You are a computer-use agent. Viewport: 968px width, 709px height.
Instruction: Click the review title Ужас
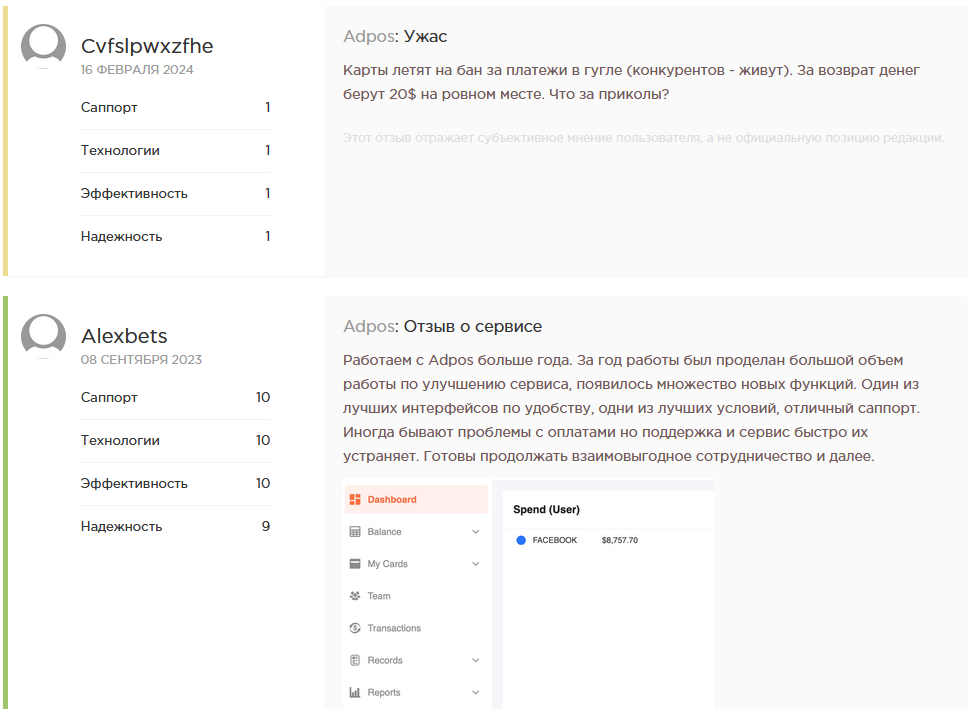coord(425,36)
